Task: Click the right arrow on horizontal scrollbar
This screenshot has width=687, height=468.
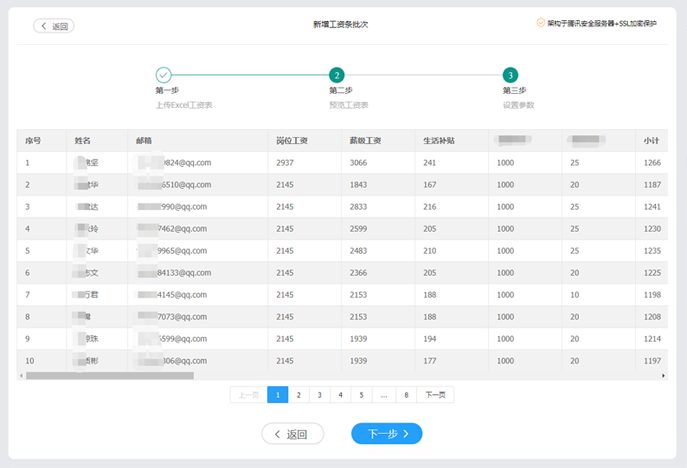Action: (x=664, y=376)
